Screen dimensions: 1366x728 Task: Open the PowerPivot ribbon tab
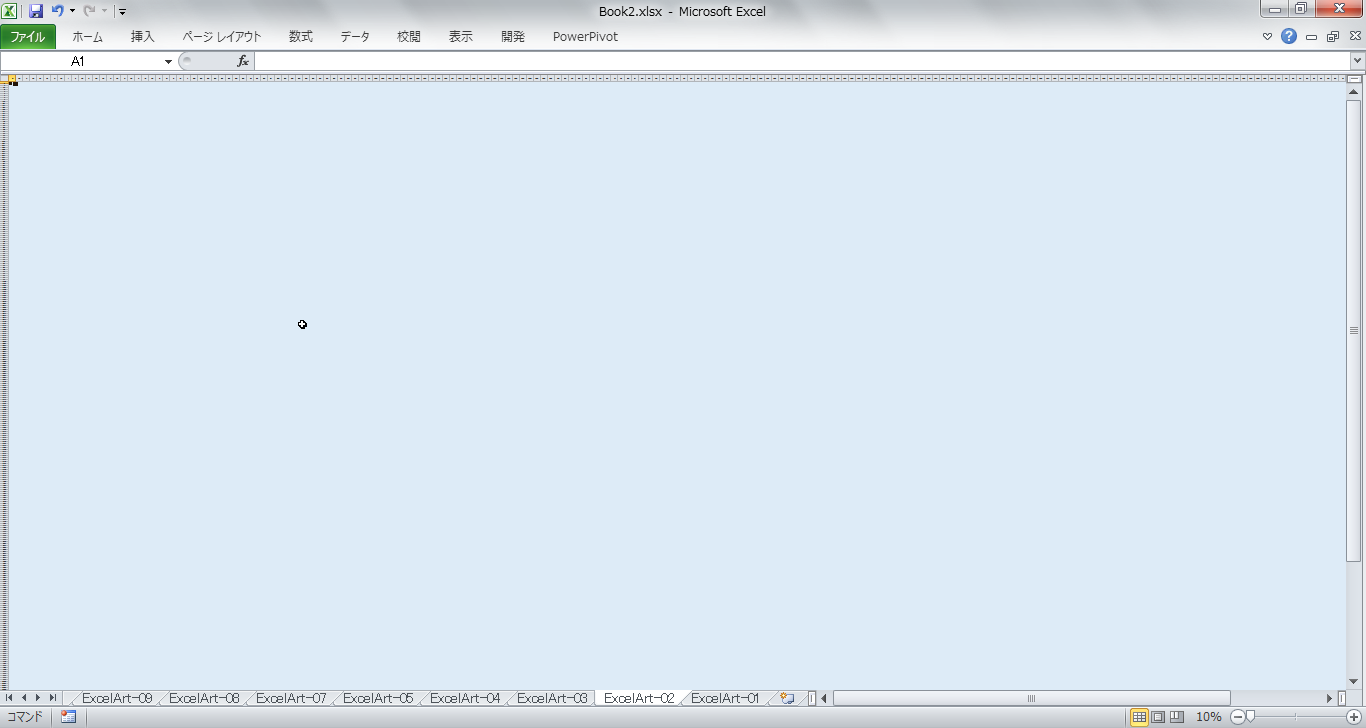coord(585,37)
